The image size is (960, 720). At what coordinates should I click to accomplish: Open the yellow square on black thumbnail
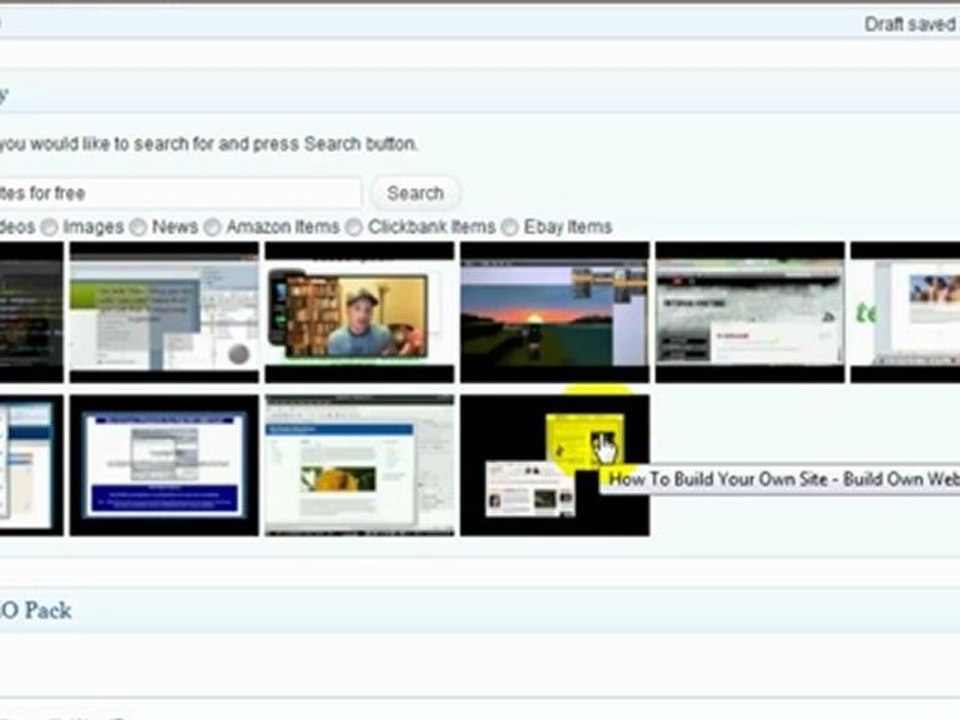tap(555, 465)
